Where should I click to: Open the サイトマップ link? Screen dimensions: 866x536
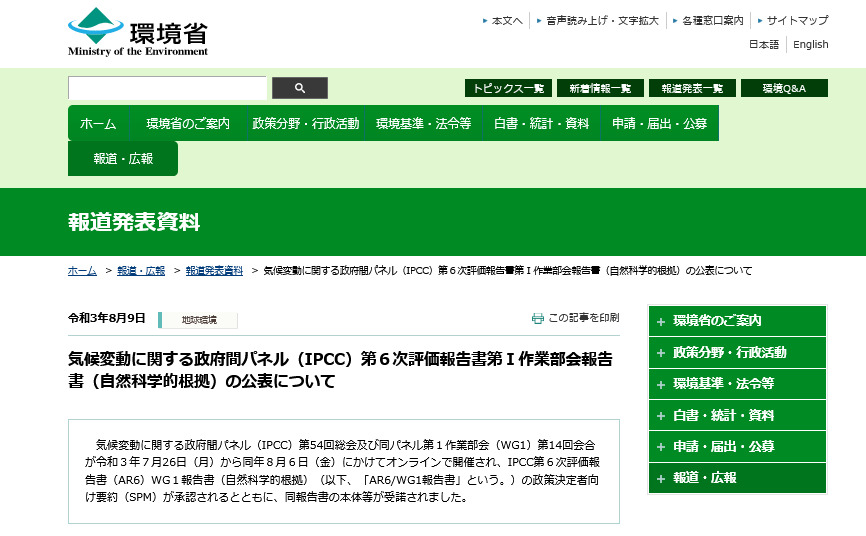click(797, 21)
